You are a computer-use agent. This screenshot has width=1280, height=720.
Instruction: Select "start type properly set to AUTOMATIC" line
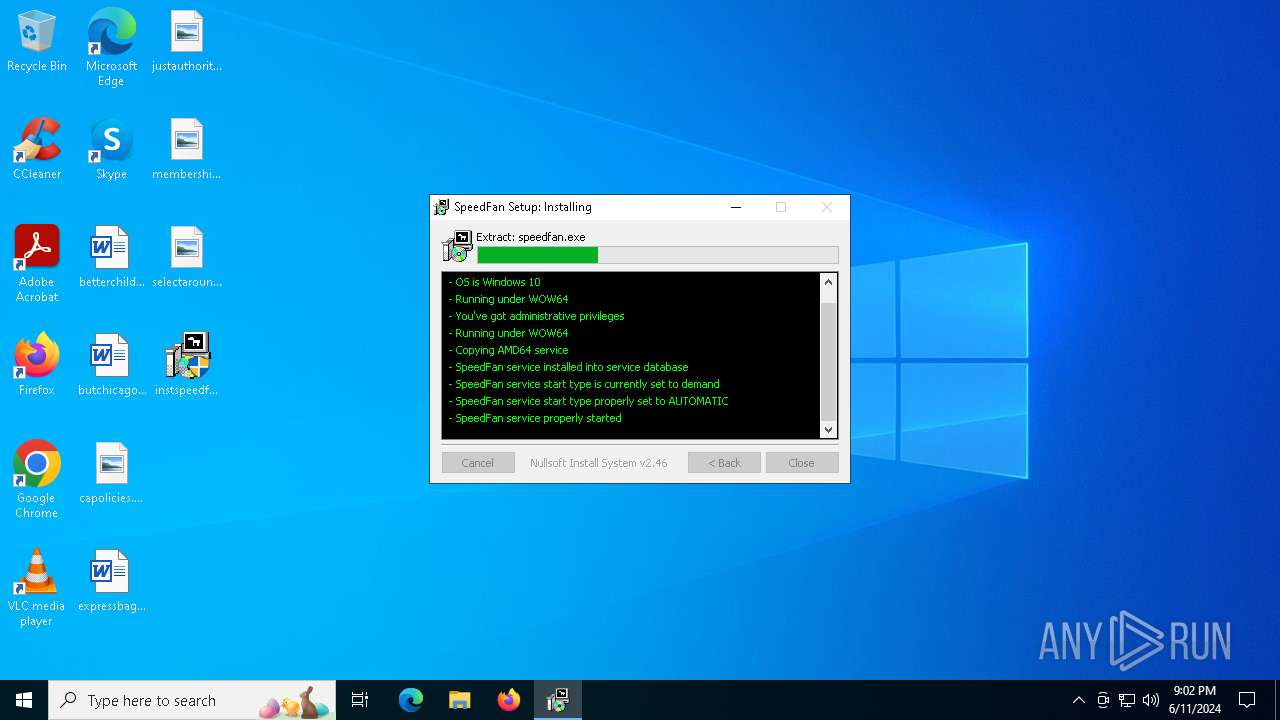coord(588,401)
